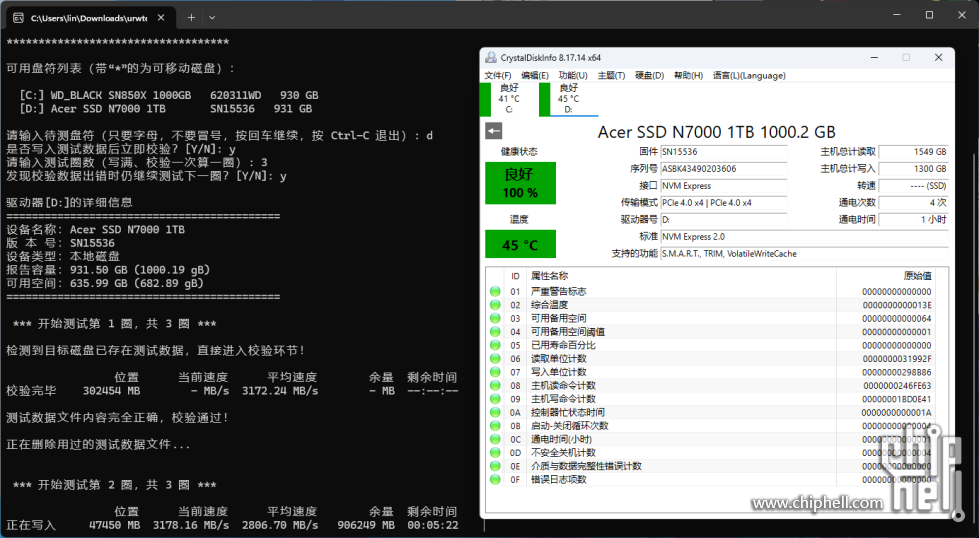
Task: Click the power-on time value 1 小时
Action: click(913, 220)
